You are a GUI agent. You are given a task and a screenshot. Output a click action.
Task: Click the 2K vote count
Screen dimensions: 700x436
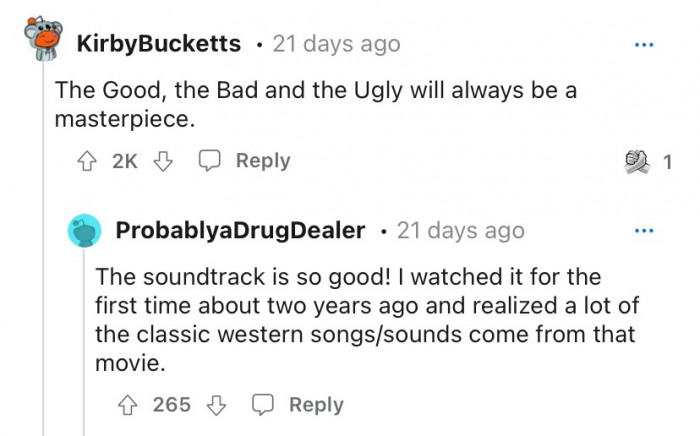click(125, 161)
